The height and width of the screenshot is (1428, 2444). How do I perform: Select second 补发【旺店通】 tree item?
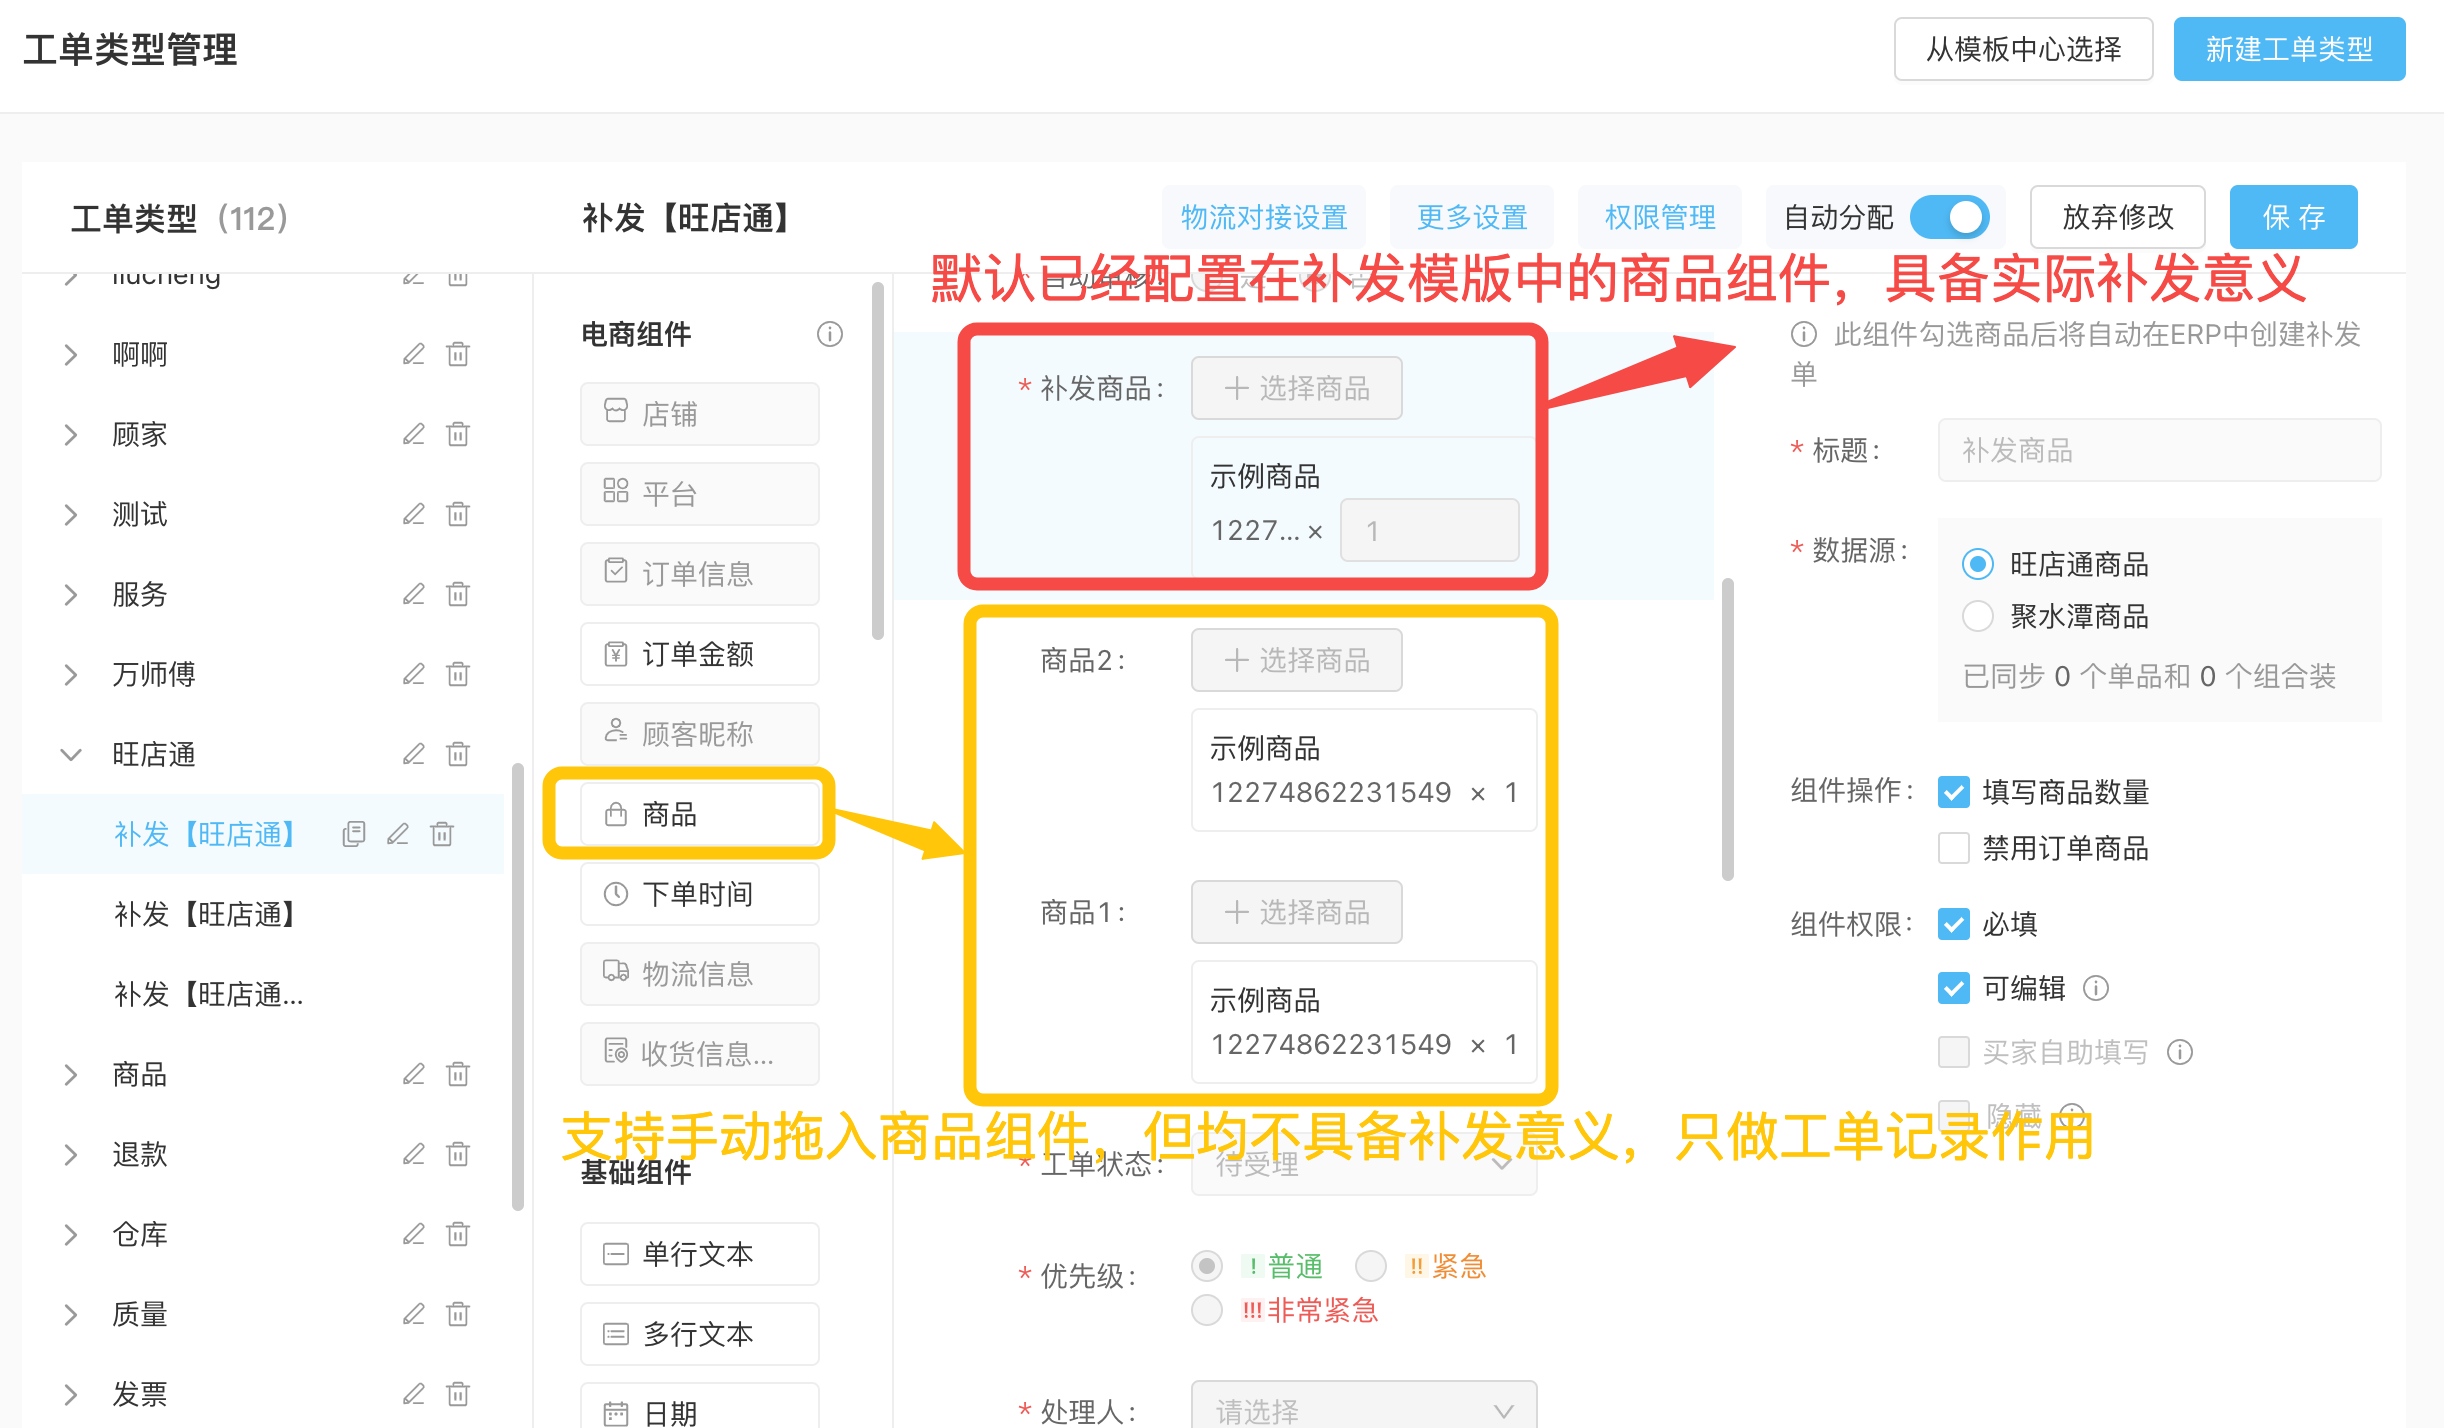pyautogui.click(x=204, y=914)
